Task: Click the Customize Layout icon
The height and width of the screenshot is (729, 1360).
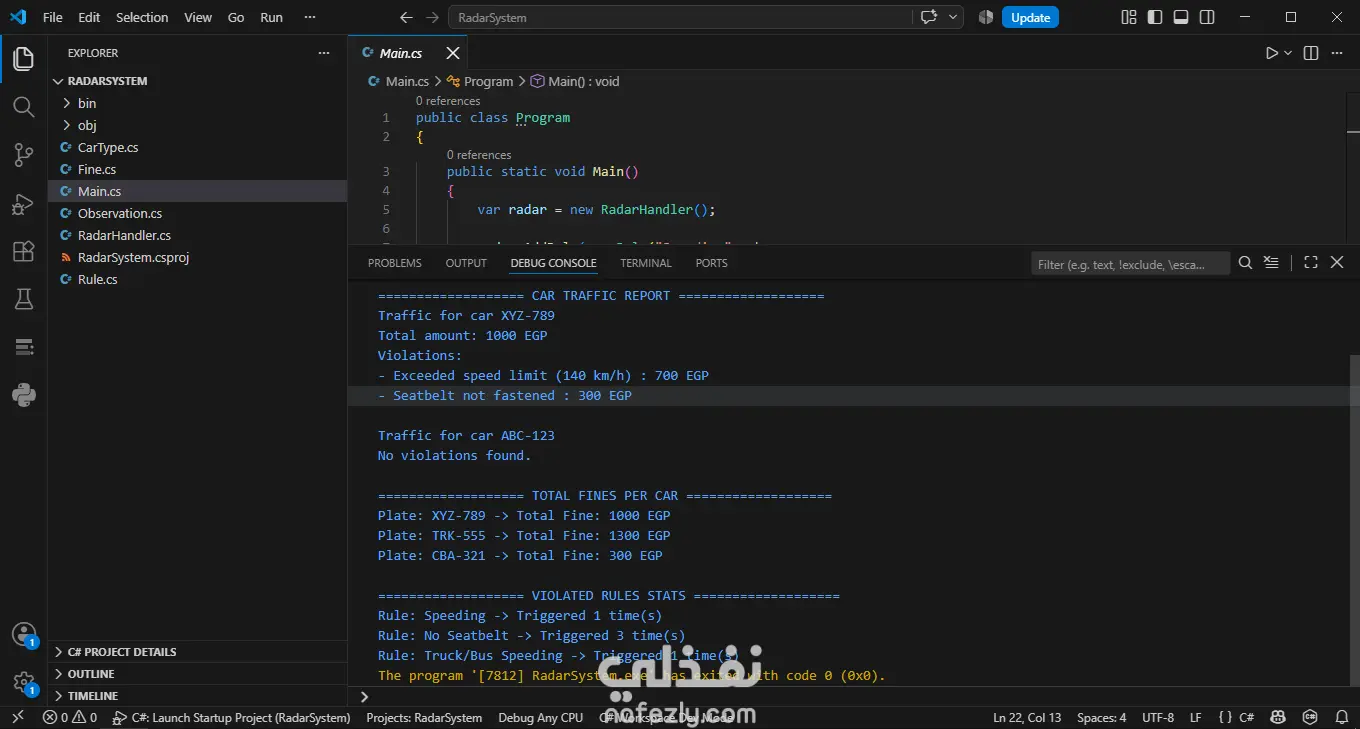Action: pyautogui.click(x=1129, y=17)
